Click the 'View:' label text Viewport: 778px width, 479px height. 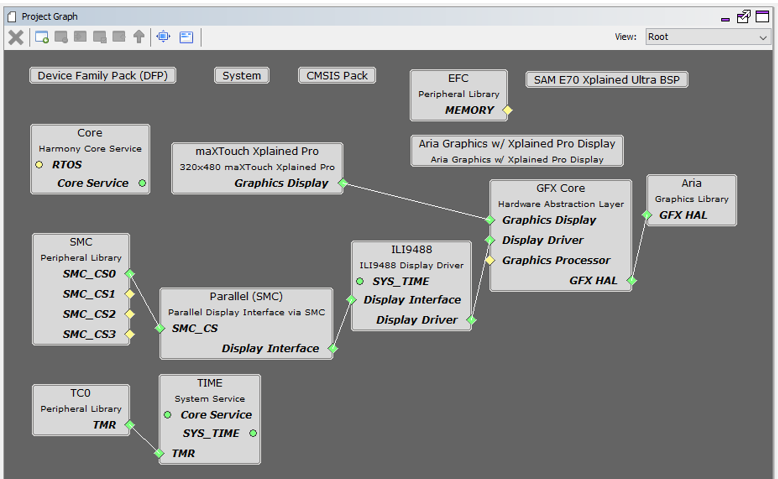pyautogui.click(x=626, y=37)
